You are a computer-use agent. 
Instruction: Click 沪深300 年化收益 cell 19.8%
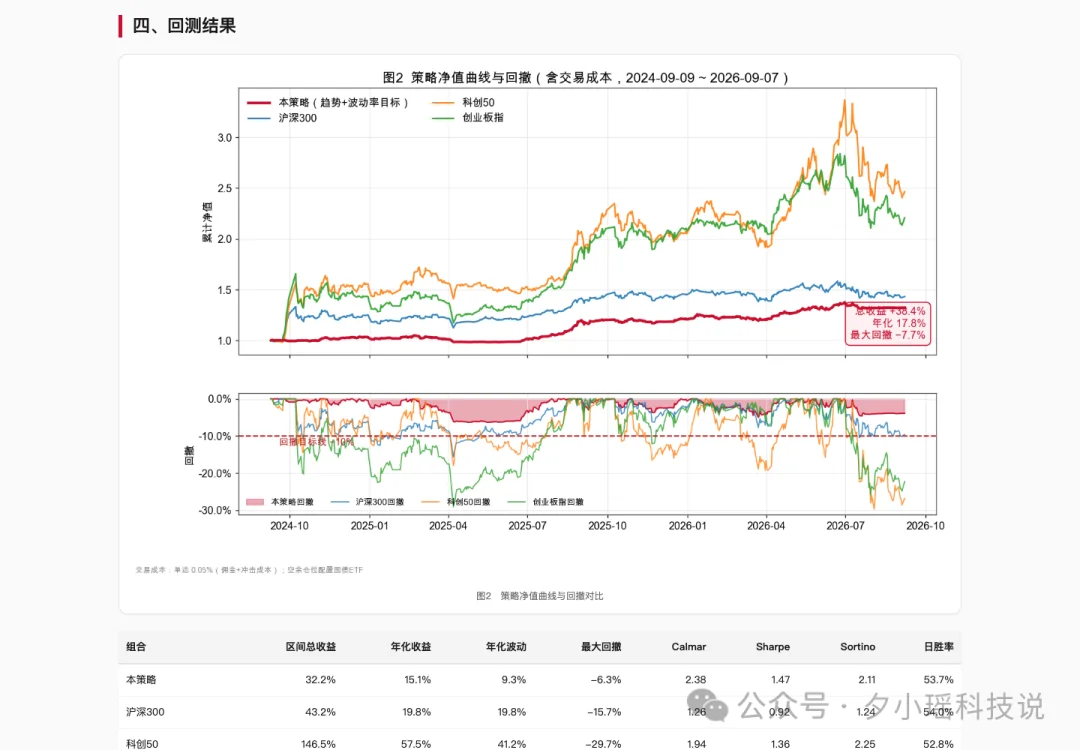coord(416,712)
